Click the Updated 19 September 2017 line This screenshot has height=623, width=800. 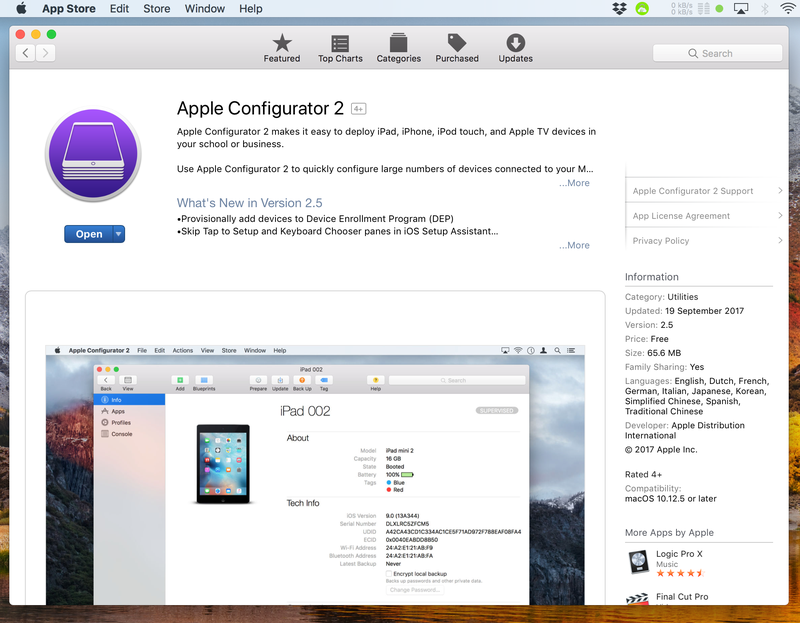[x=684, y=311]
